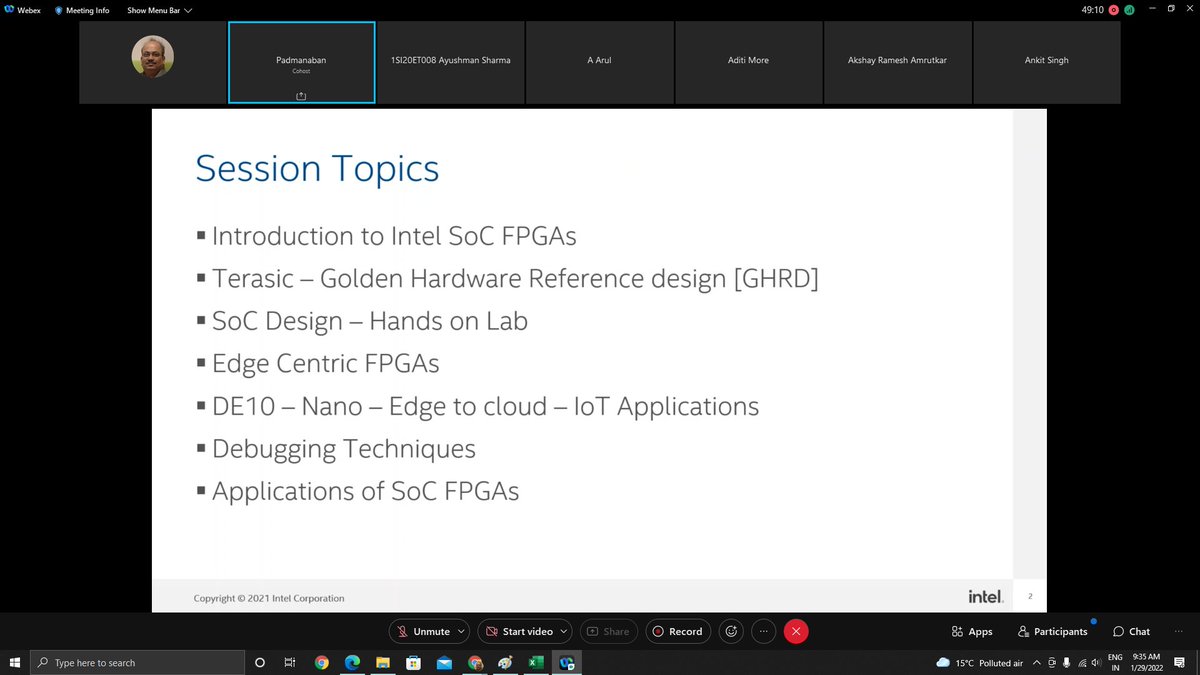The width and height of the screenshot is (1200, 675).
Task: Open Microsoft Edge from taskbar
Action: 352,662
